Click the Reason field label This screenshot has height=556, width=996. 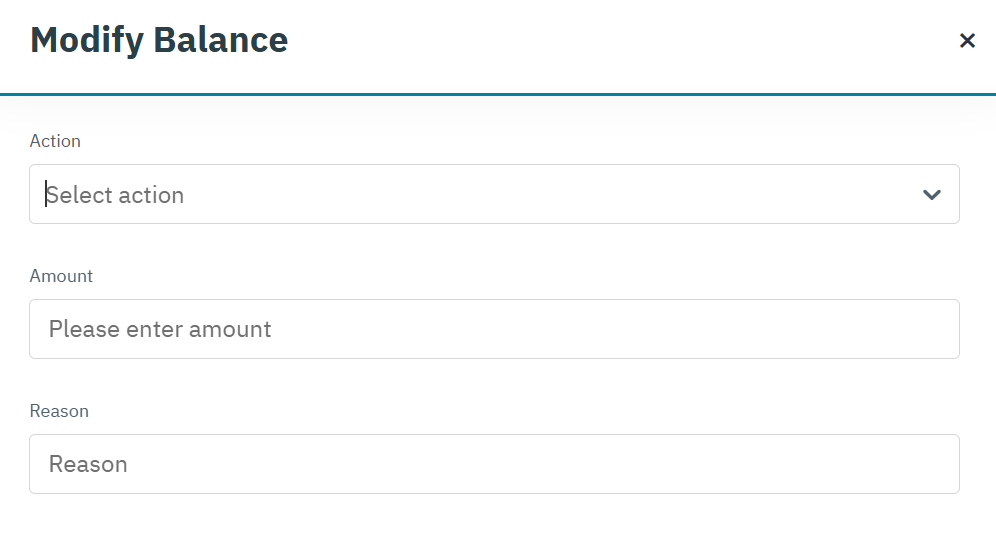[59, 411]
